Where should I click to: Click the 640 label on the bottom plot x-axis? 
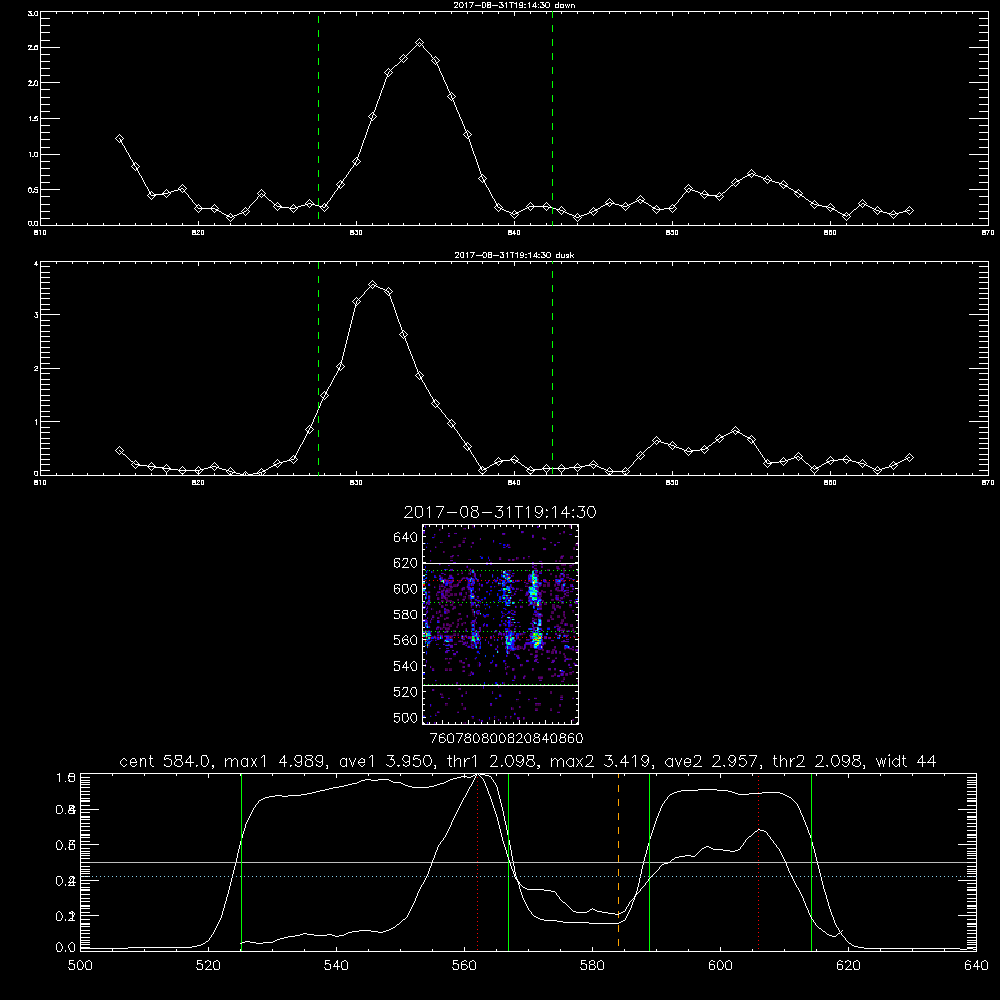point(976,966)
